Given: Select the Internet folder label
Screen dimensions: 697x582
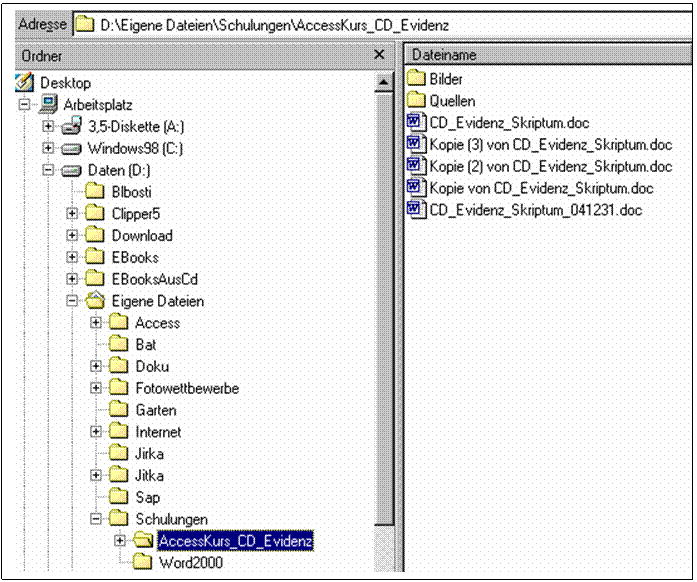Looking at the screenshot, I should click(x=158, y=432).
